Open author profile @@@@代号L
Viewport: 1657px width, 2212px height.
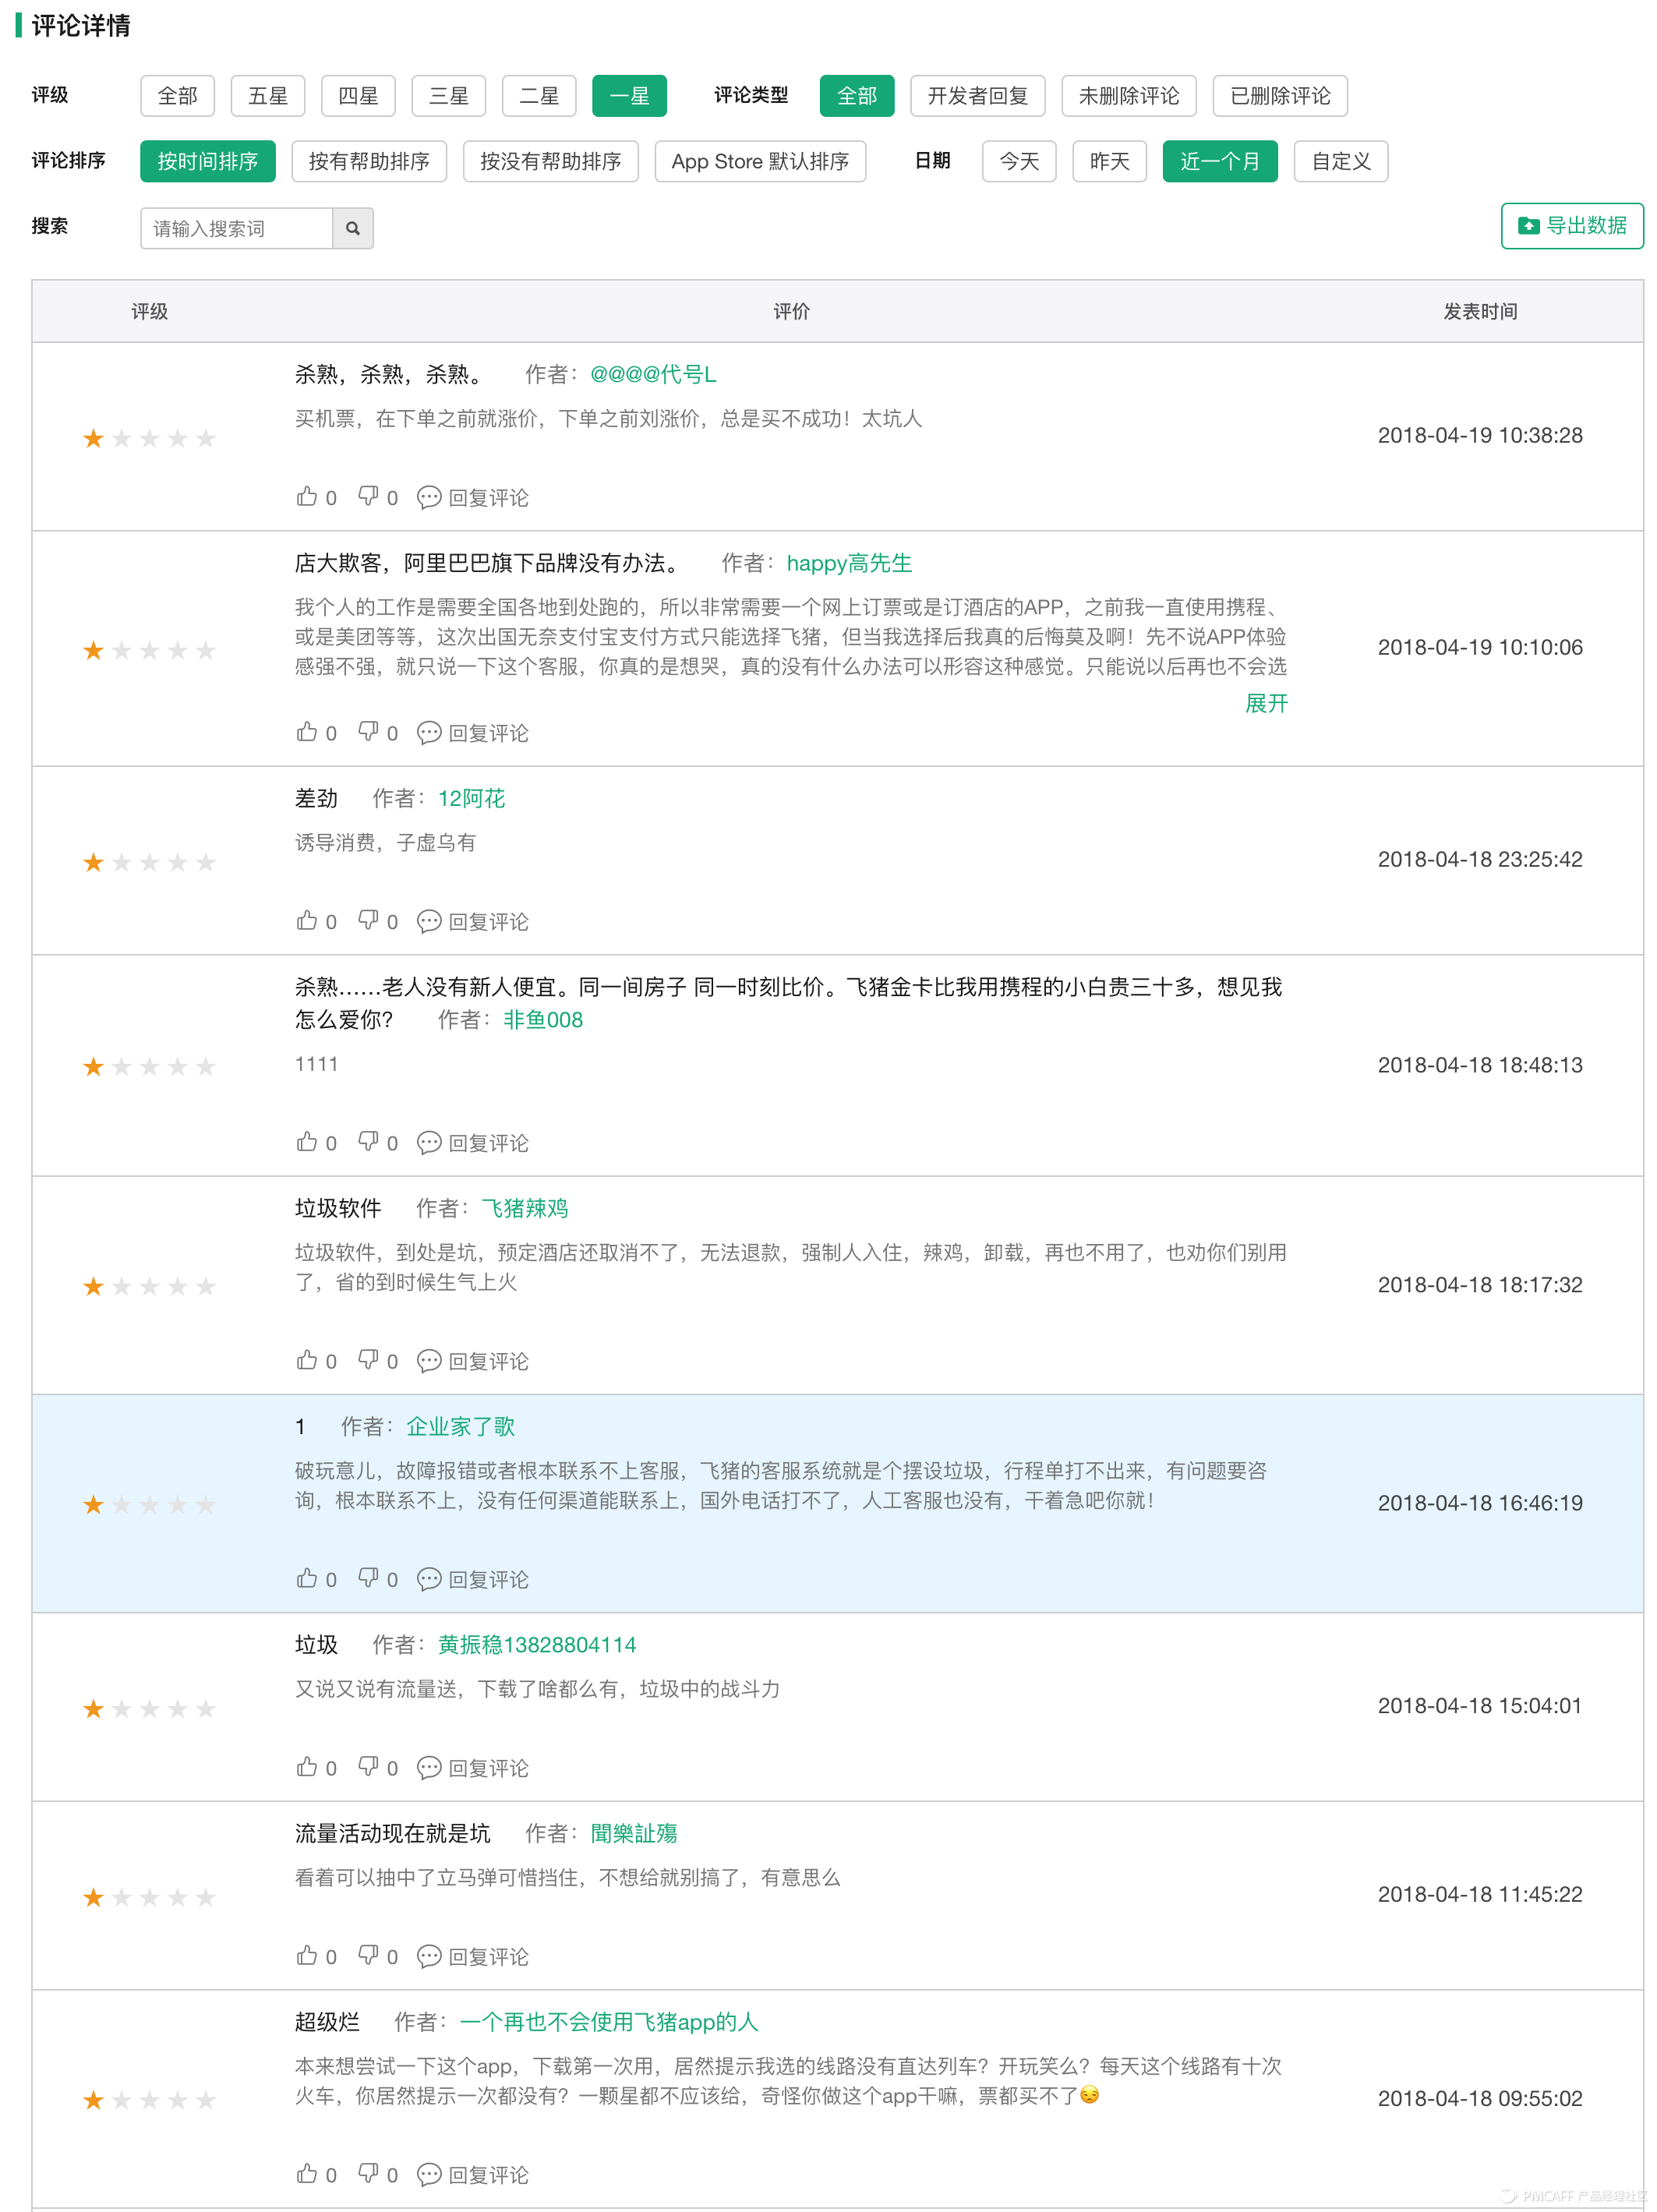[x=653, y=374]
